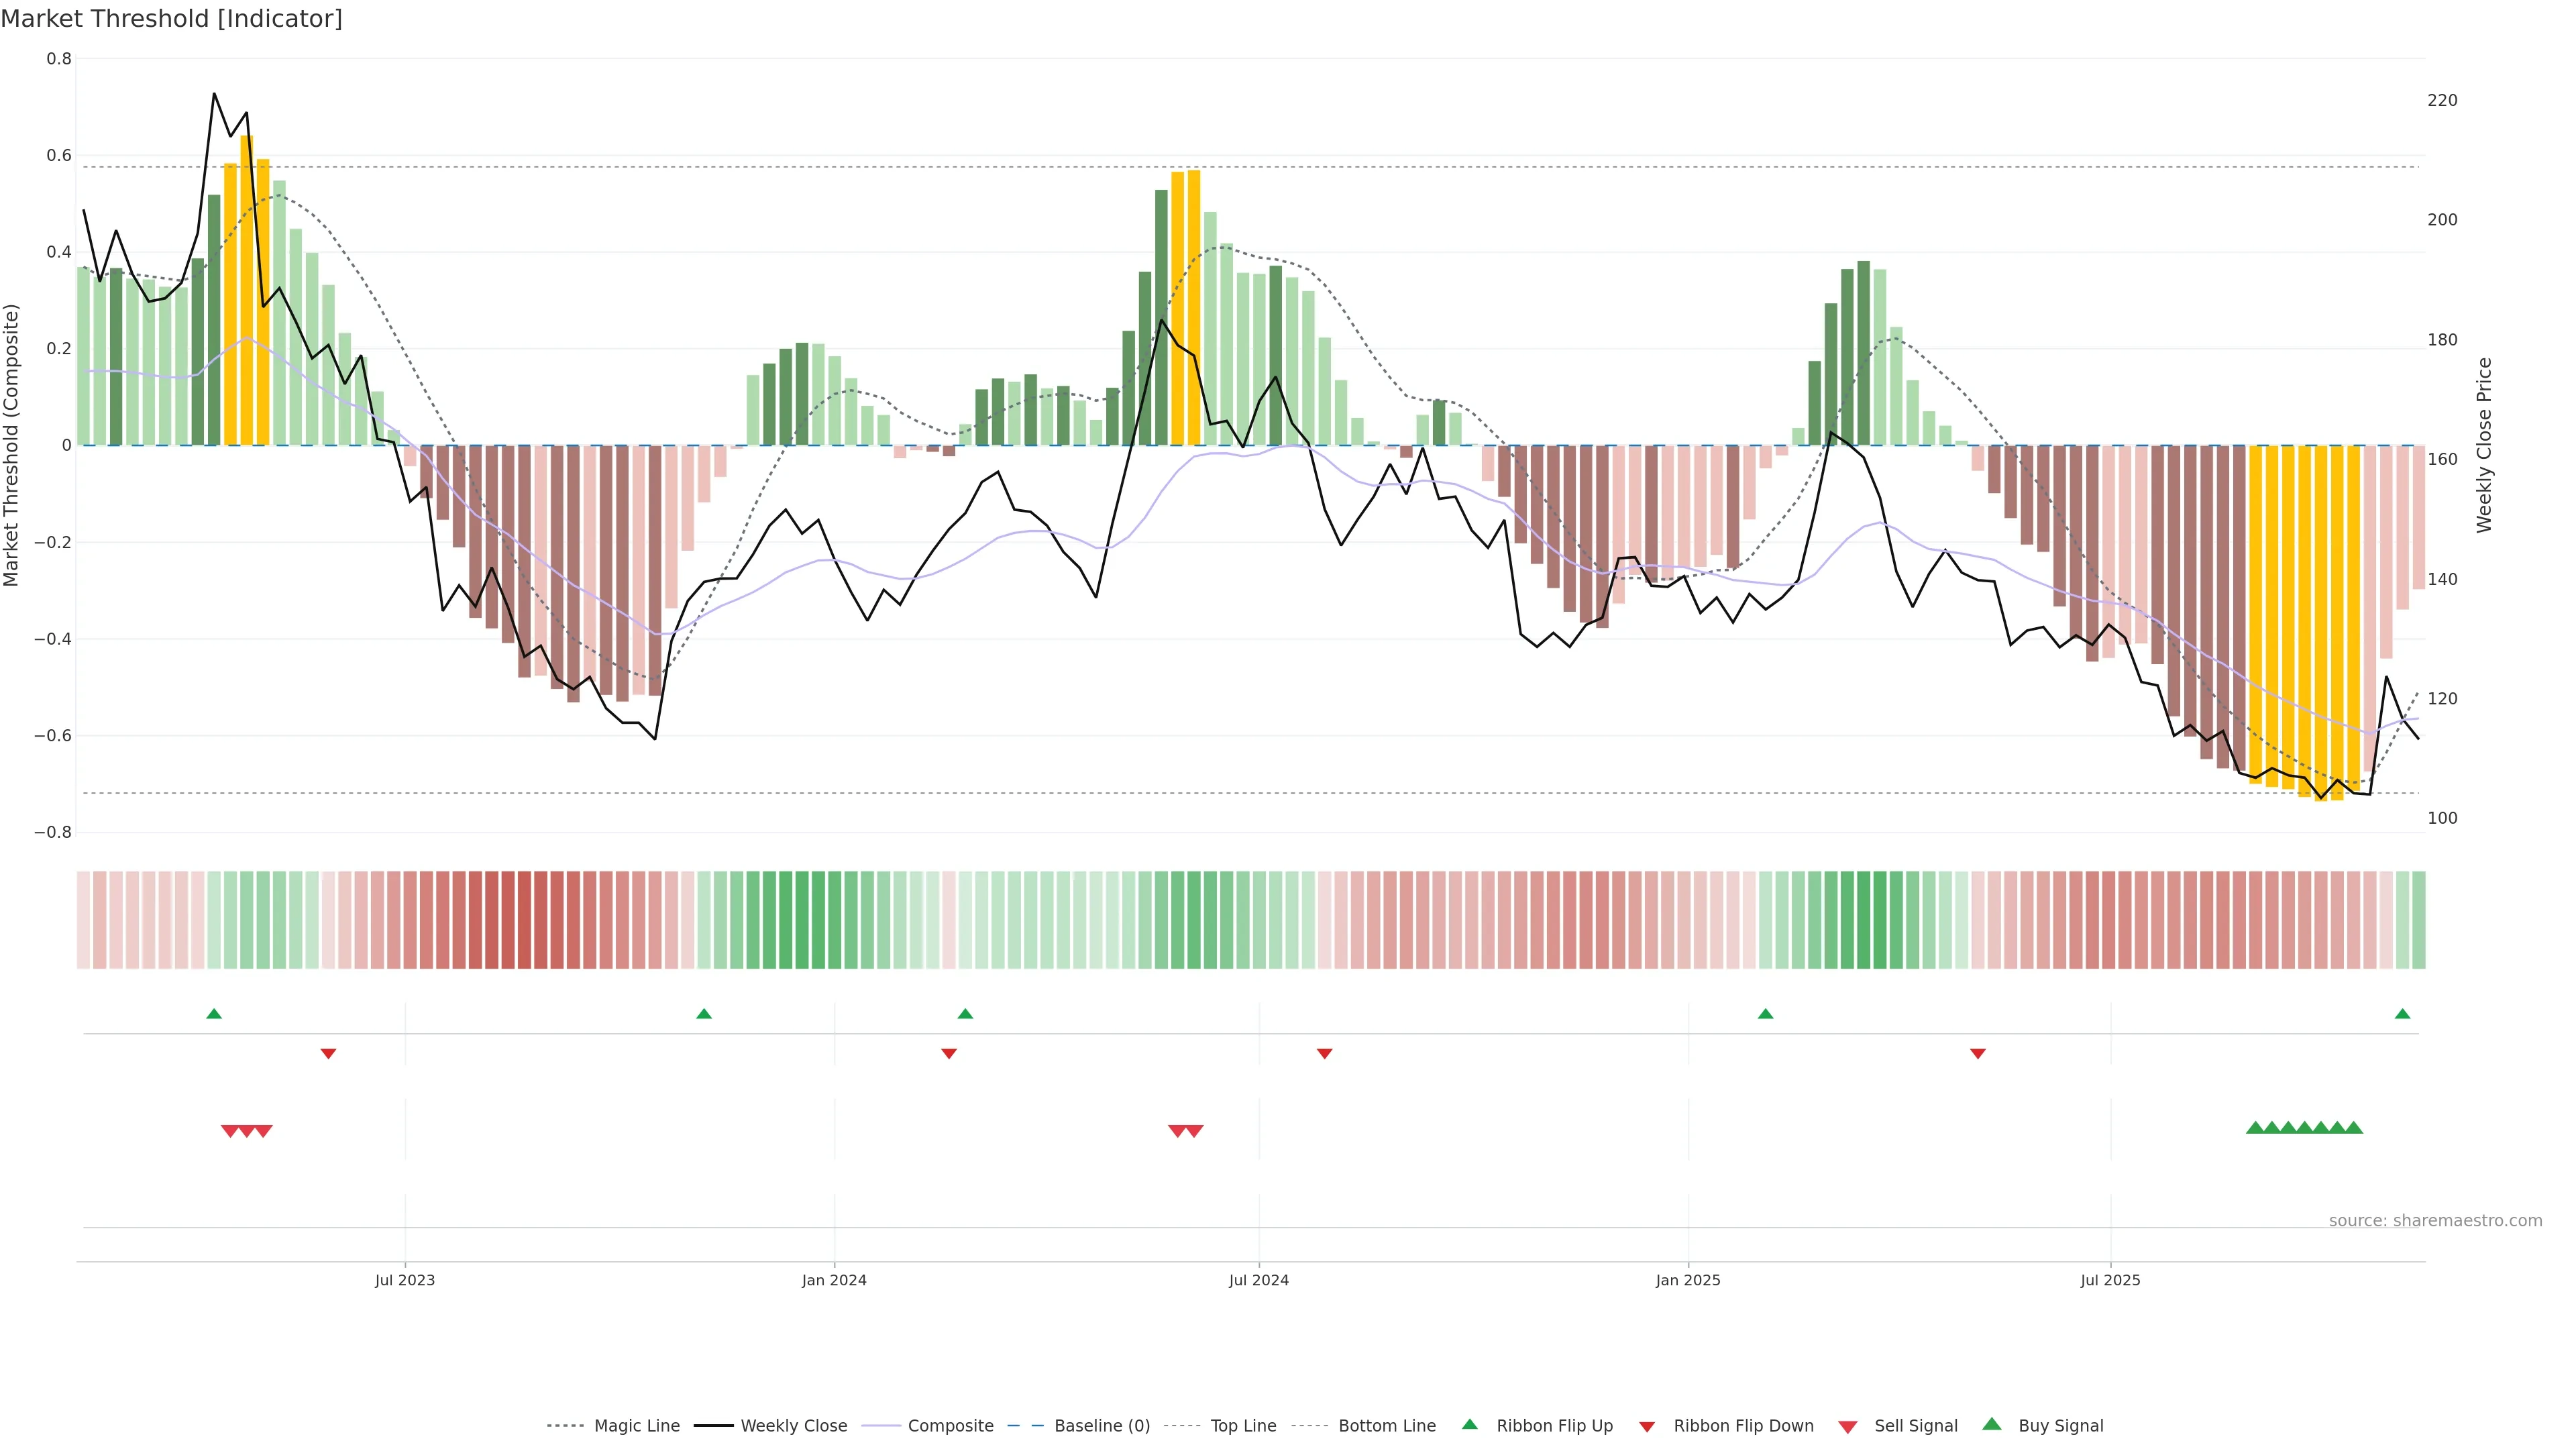Click the Weekly Close Price axis title
The height and width of the screenshot is (1449, 2576).
pyautogui.click(x=2484, y=445)
